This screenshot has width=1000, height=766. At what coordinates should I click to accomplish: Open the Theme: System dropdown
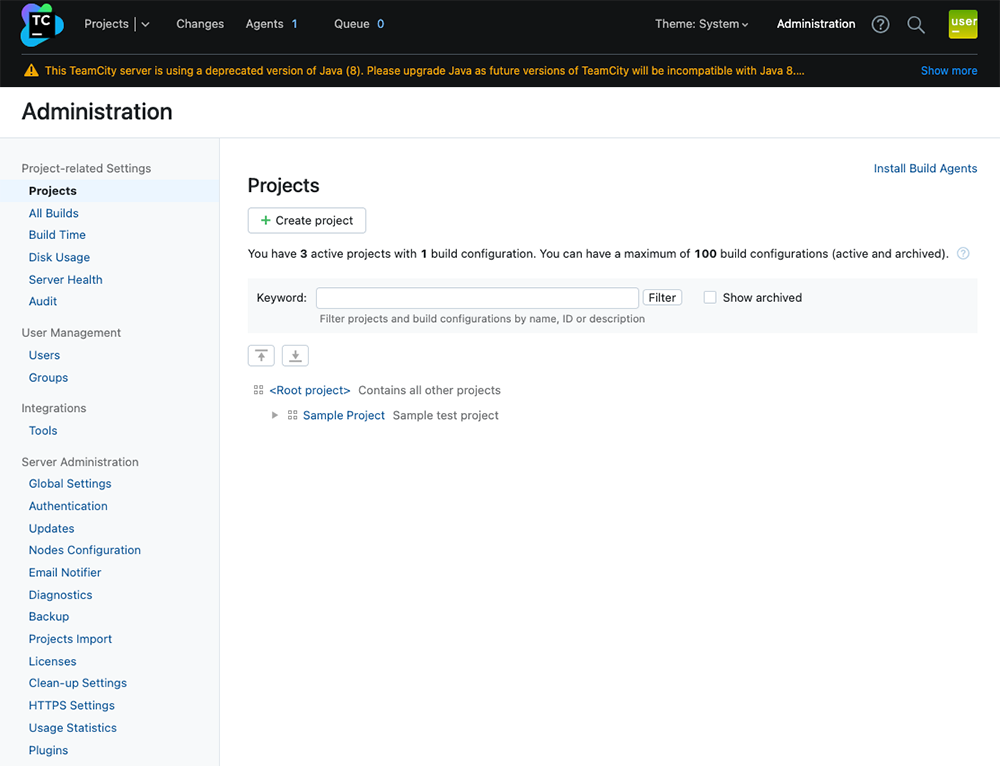click(x=701, y=24)
